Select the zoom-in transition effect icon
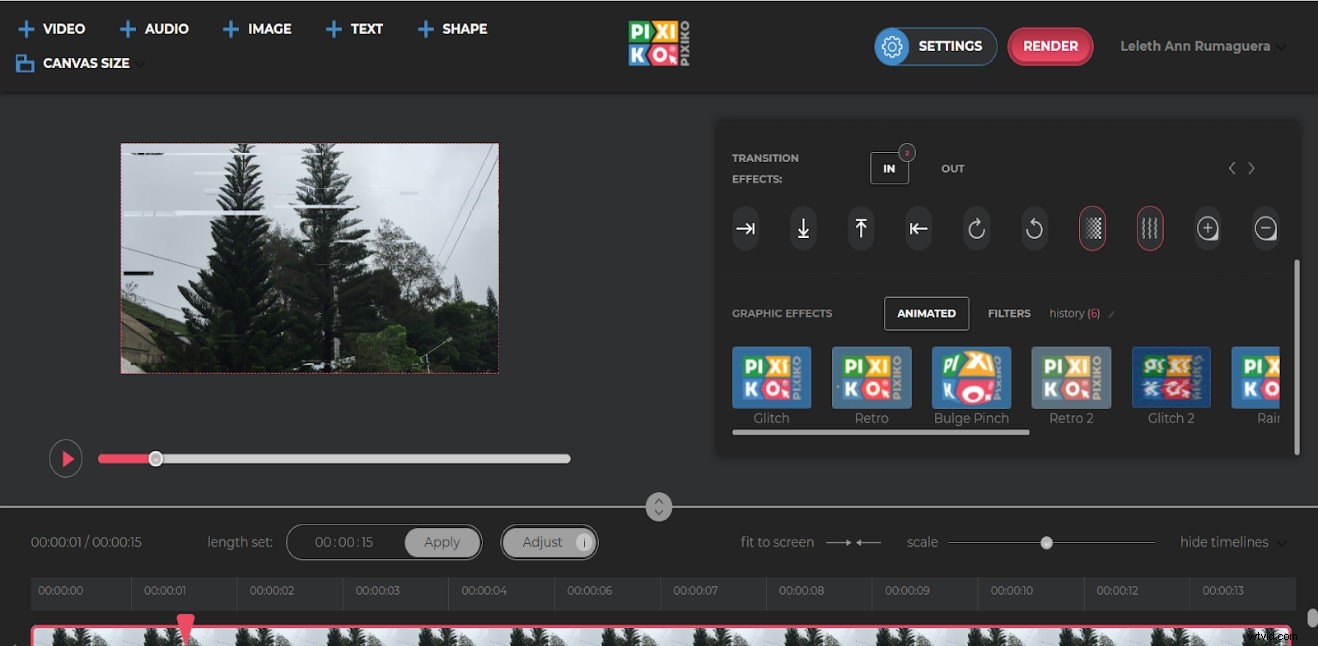The height and width of the screenshot is (646, 1318). click(1208, 228)
